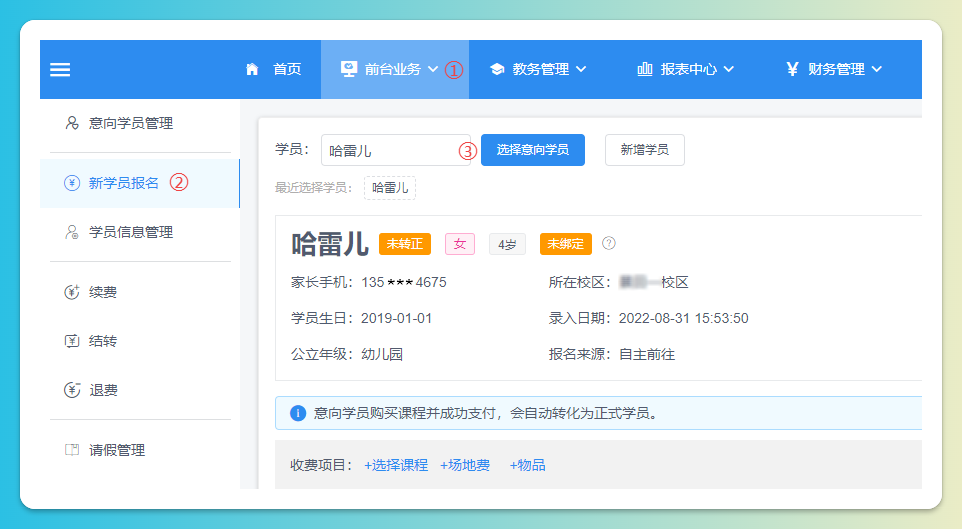The width and height of the screenshot is (962, 529).
Task: Click birthday value 2019-01-01
Action: pos(396,319)
